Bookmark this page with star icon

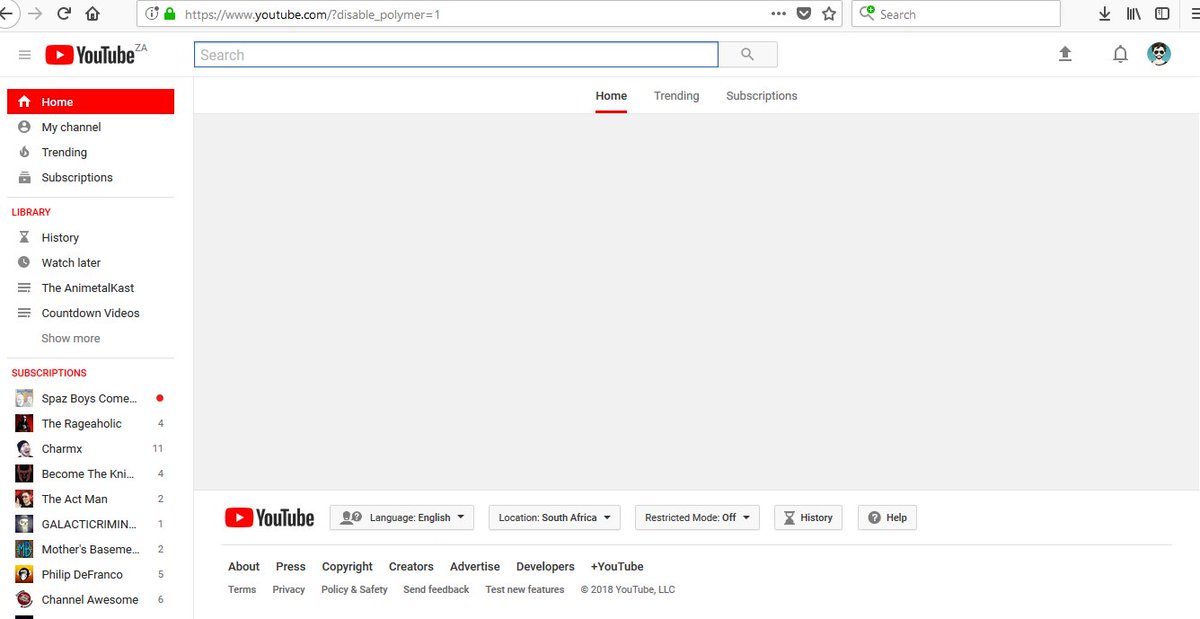click(829, 14)
